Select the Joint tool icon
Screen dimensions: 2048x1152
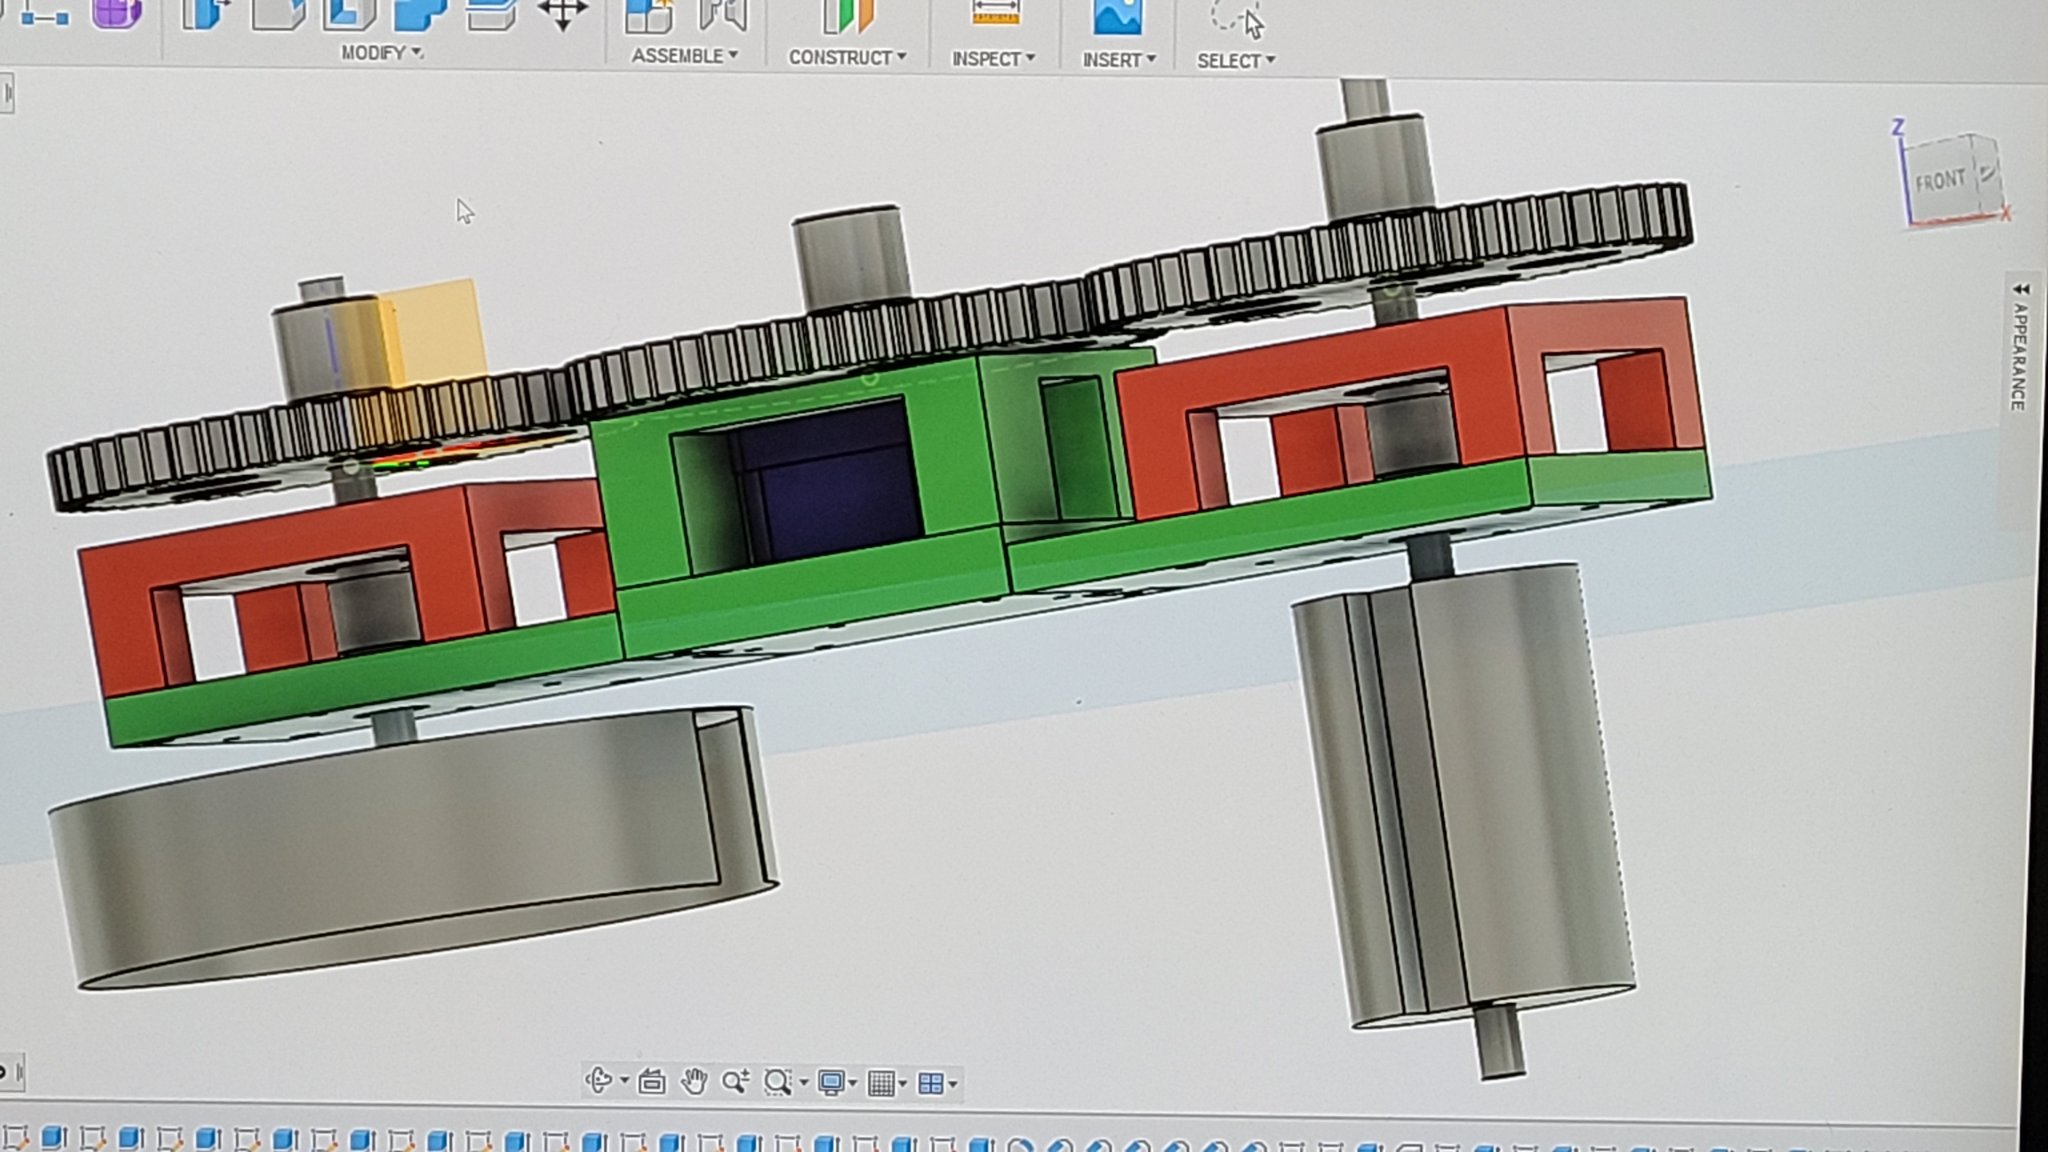pos(723,16)
